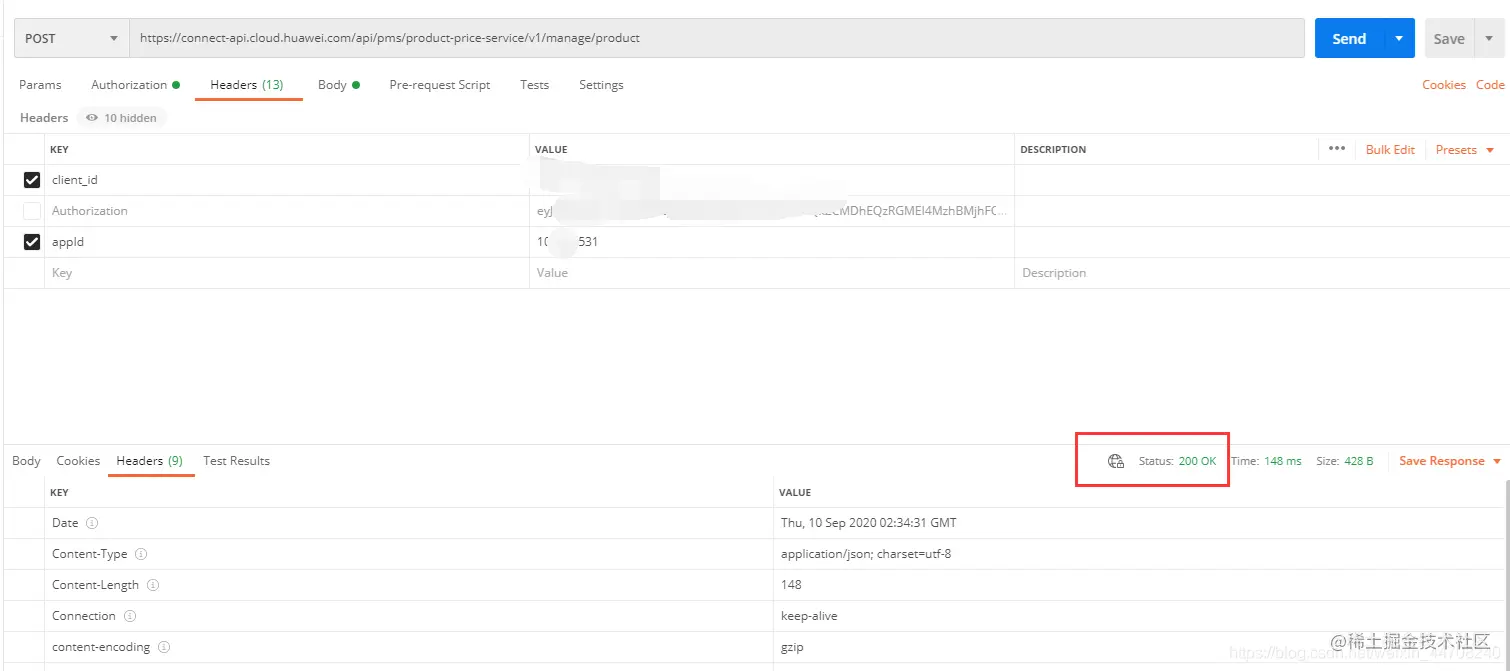Select the client_id key cell
The height and width of the screenshot is (671, 1510).
287,180
